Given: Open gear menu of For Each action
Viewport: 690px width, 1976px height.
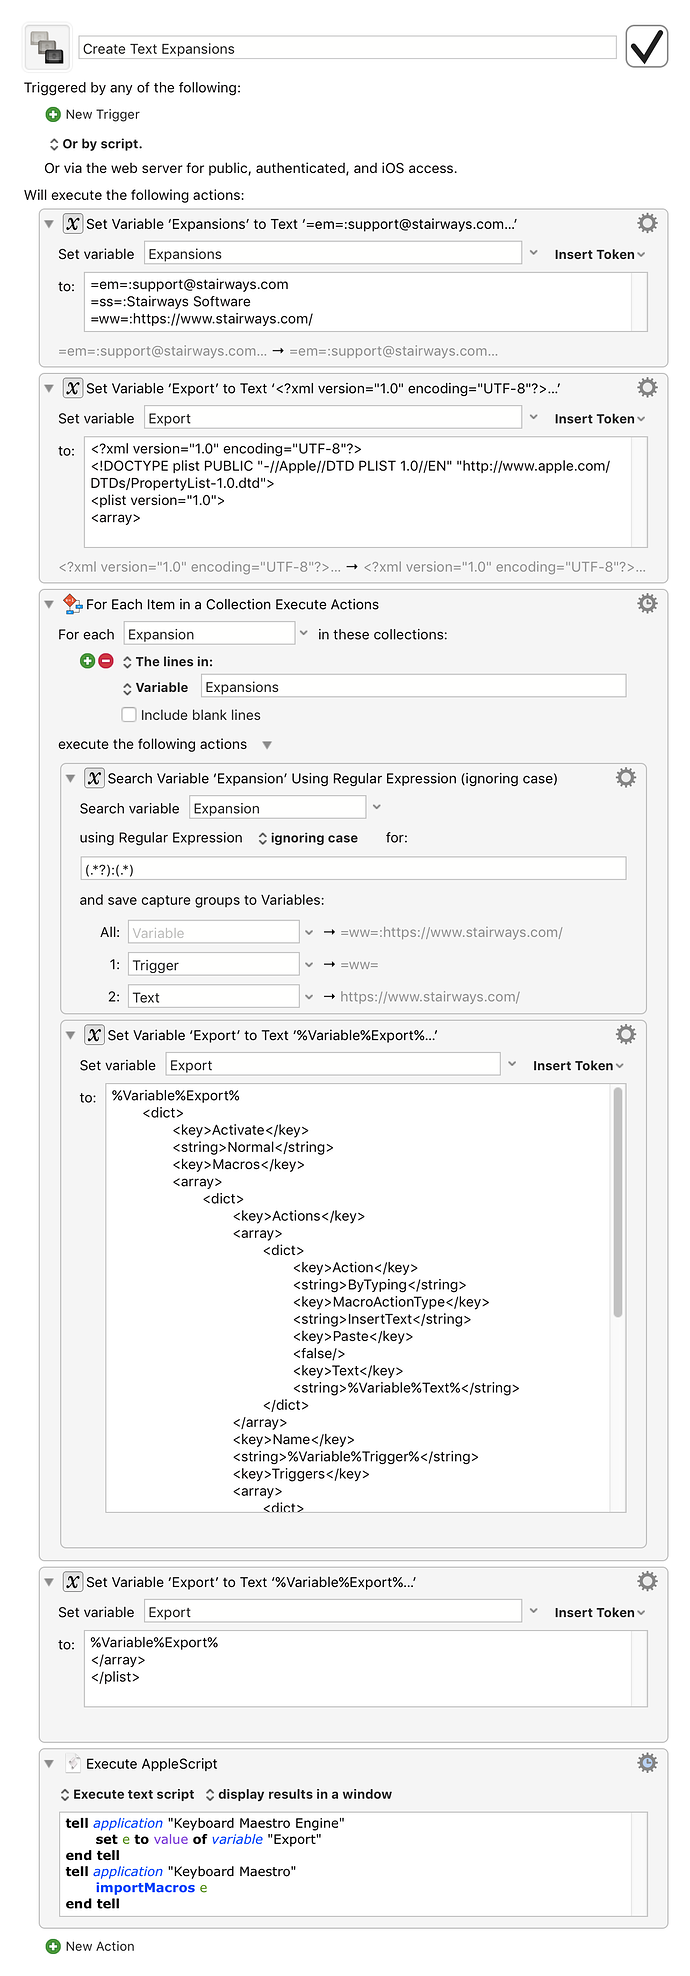Looking at the screenshot, I should tap(647, 603).
